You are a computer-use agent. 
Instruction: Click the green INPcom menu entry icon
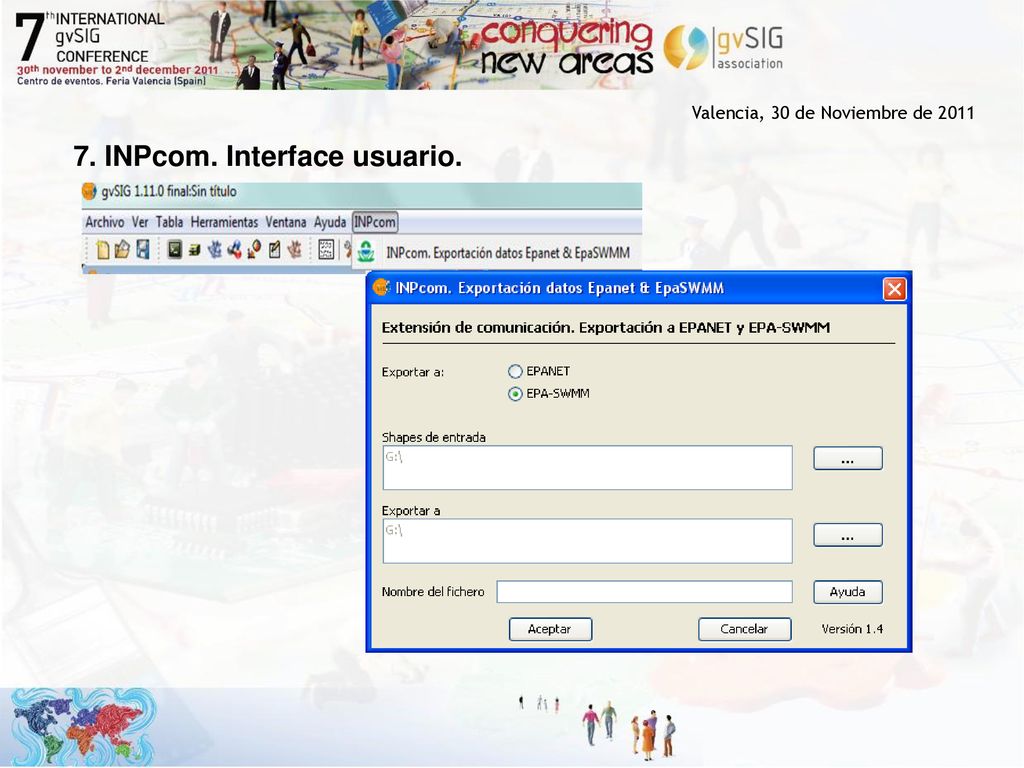[366, 252]
